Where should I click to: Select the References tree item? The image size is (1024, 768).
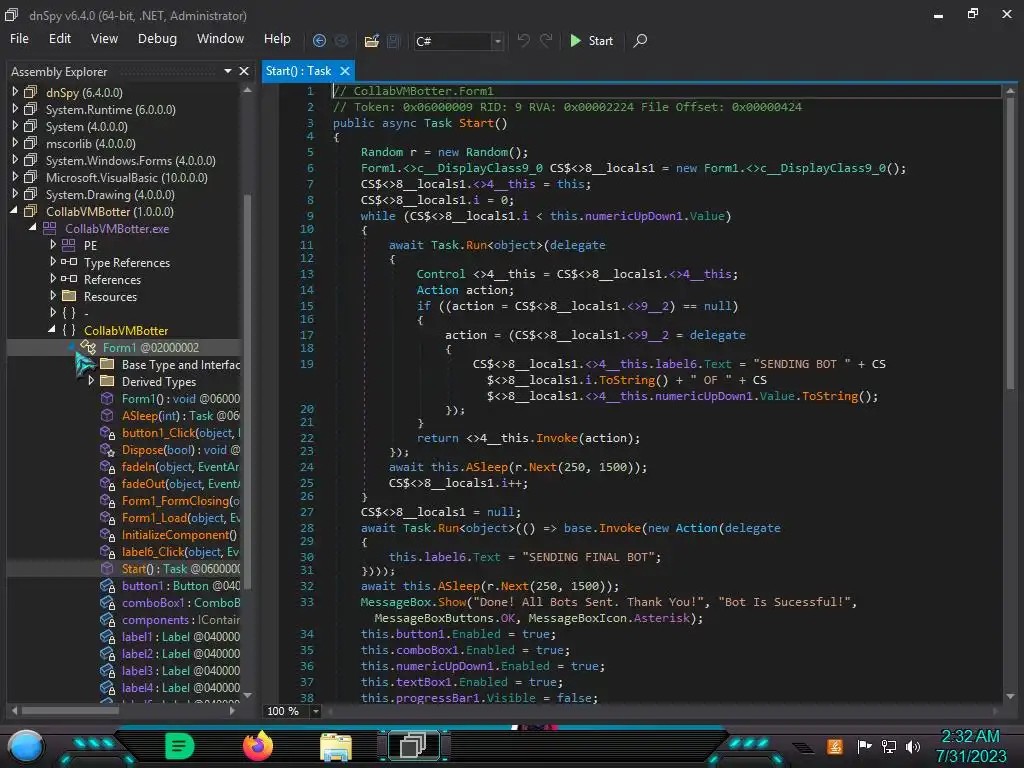(112, 280)
